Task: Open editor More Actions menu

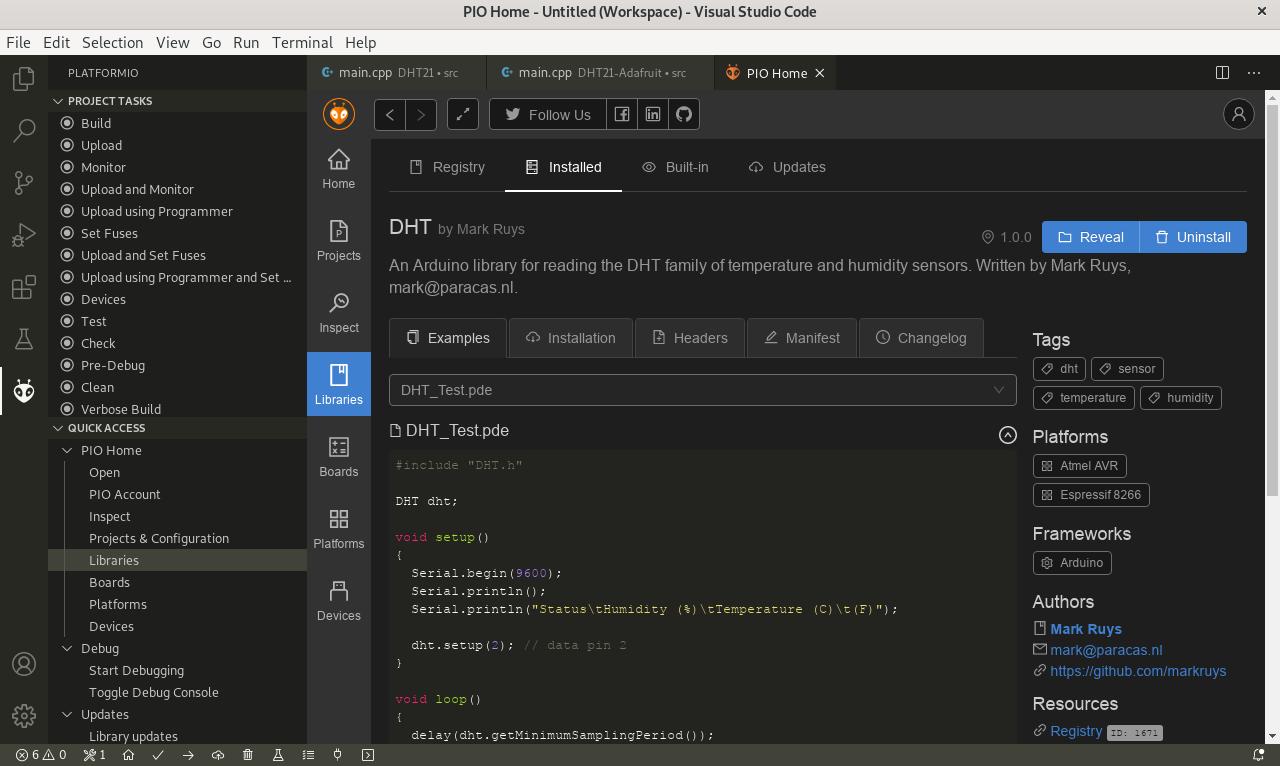Action: (x=1254, y=72)
